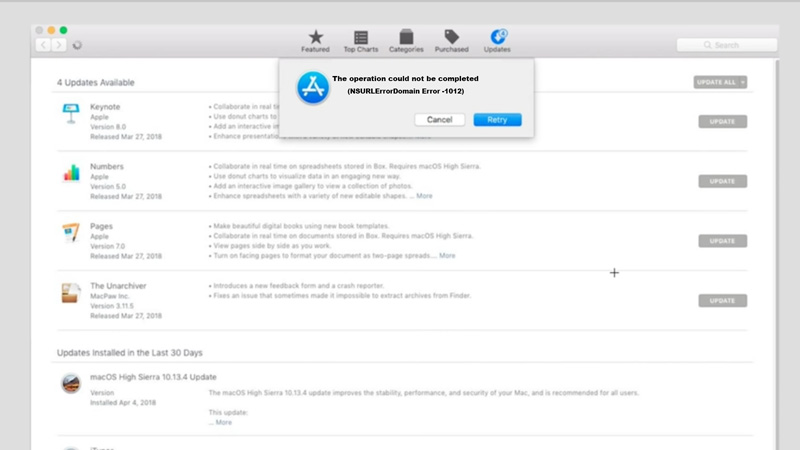
Task: Expand More link in Numbers description
Action: (424, 196)
